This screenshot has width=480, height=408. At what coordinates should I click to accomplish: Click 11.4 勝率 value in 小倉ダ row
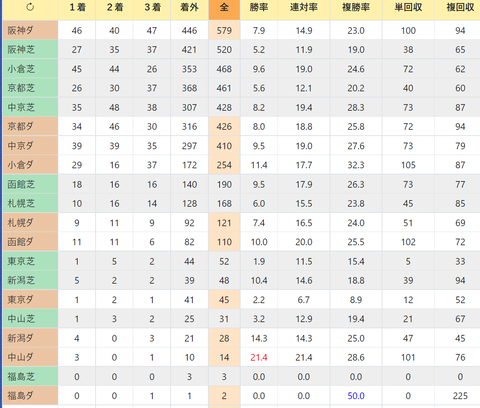259,165
